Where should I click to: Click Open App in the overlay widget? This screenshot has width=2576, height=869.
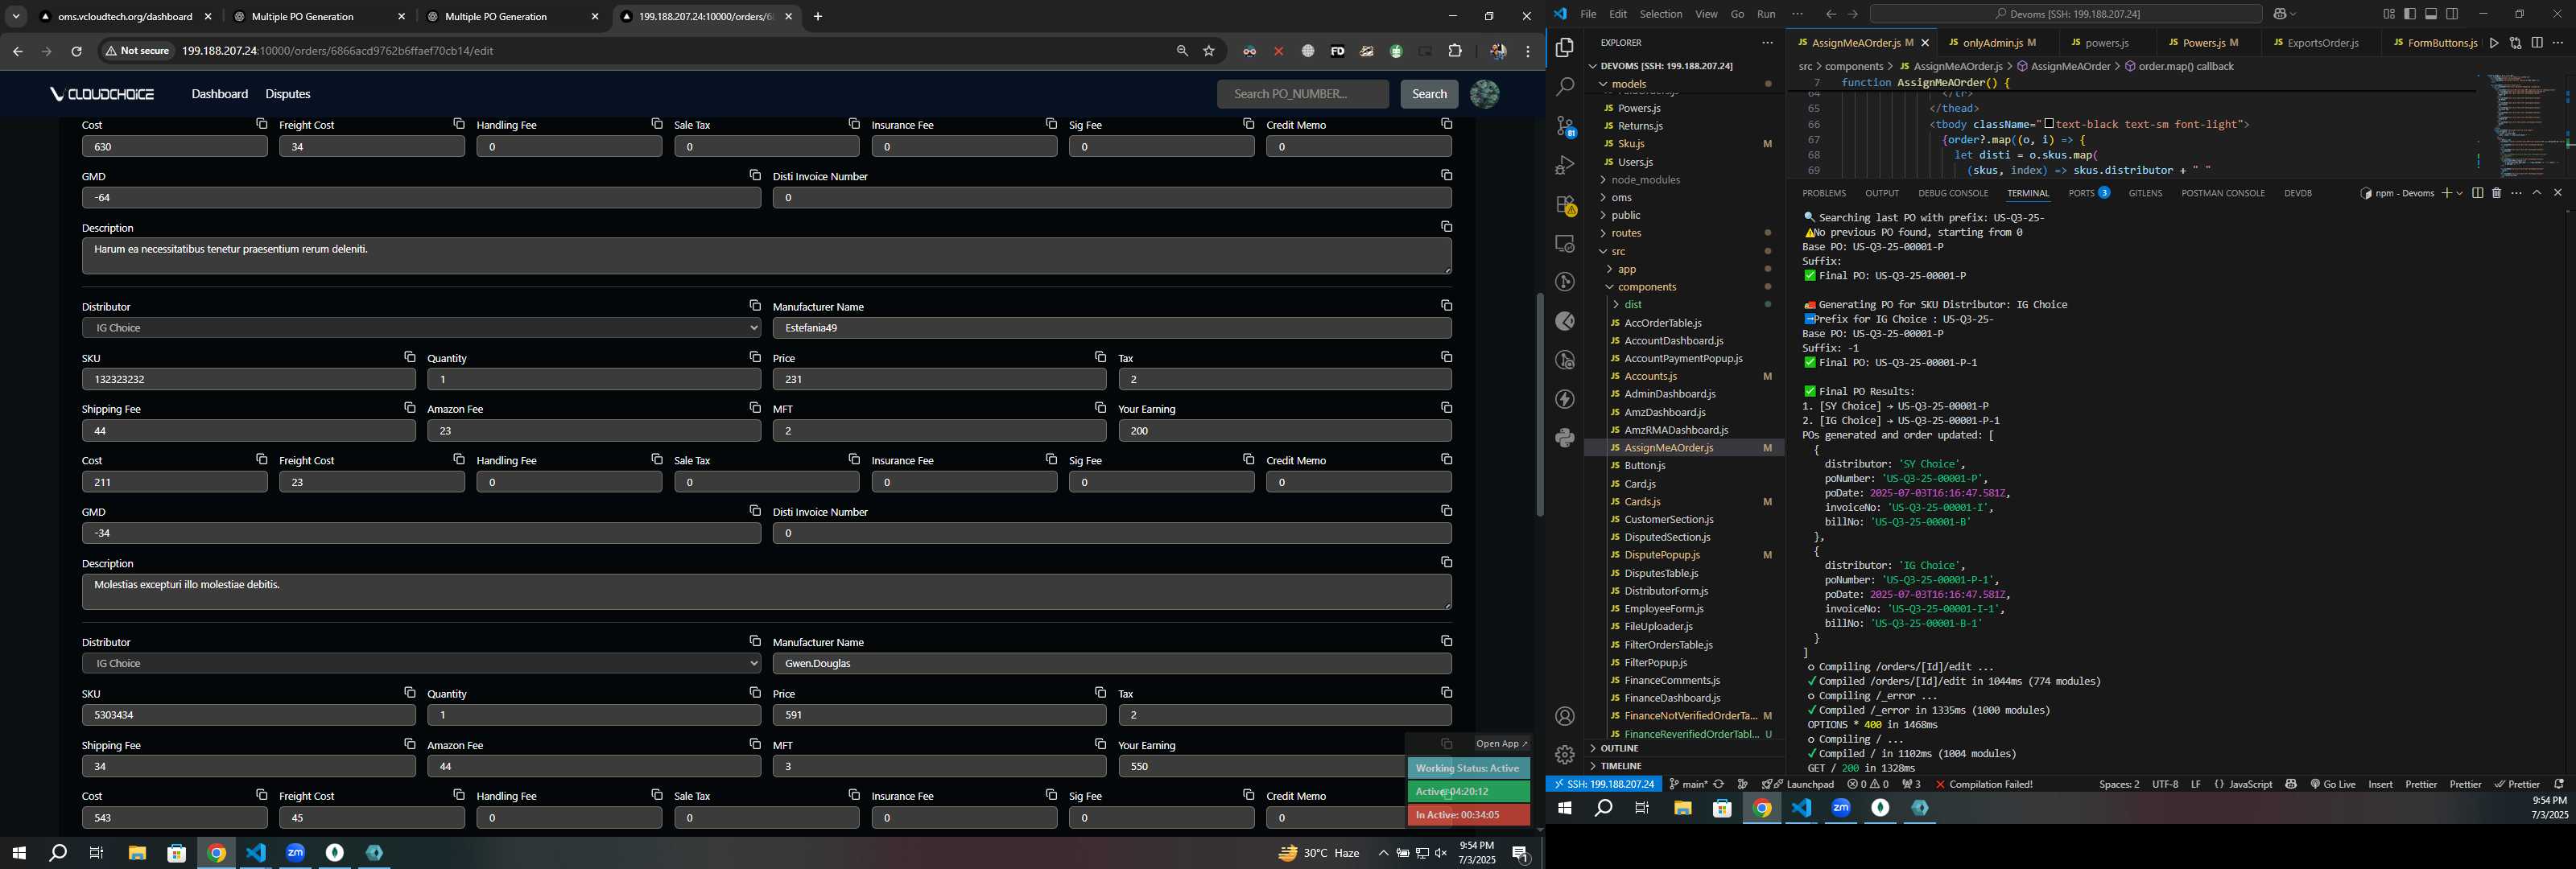(1502, 743)
